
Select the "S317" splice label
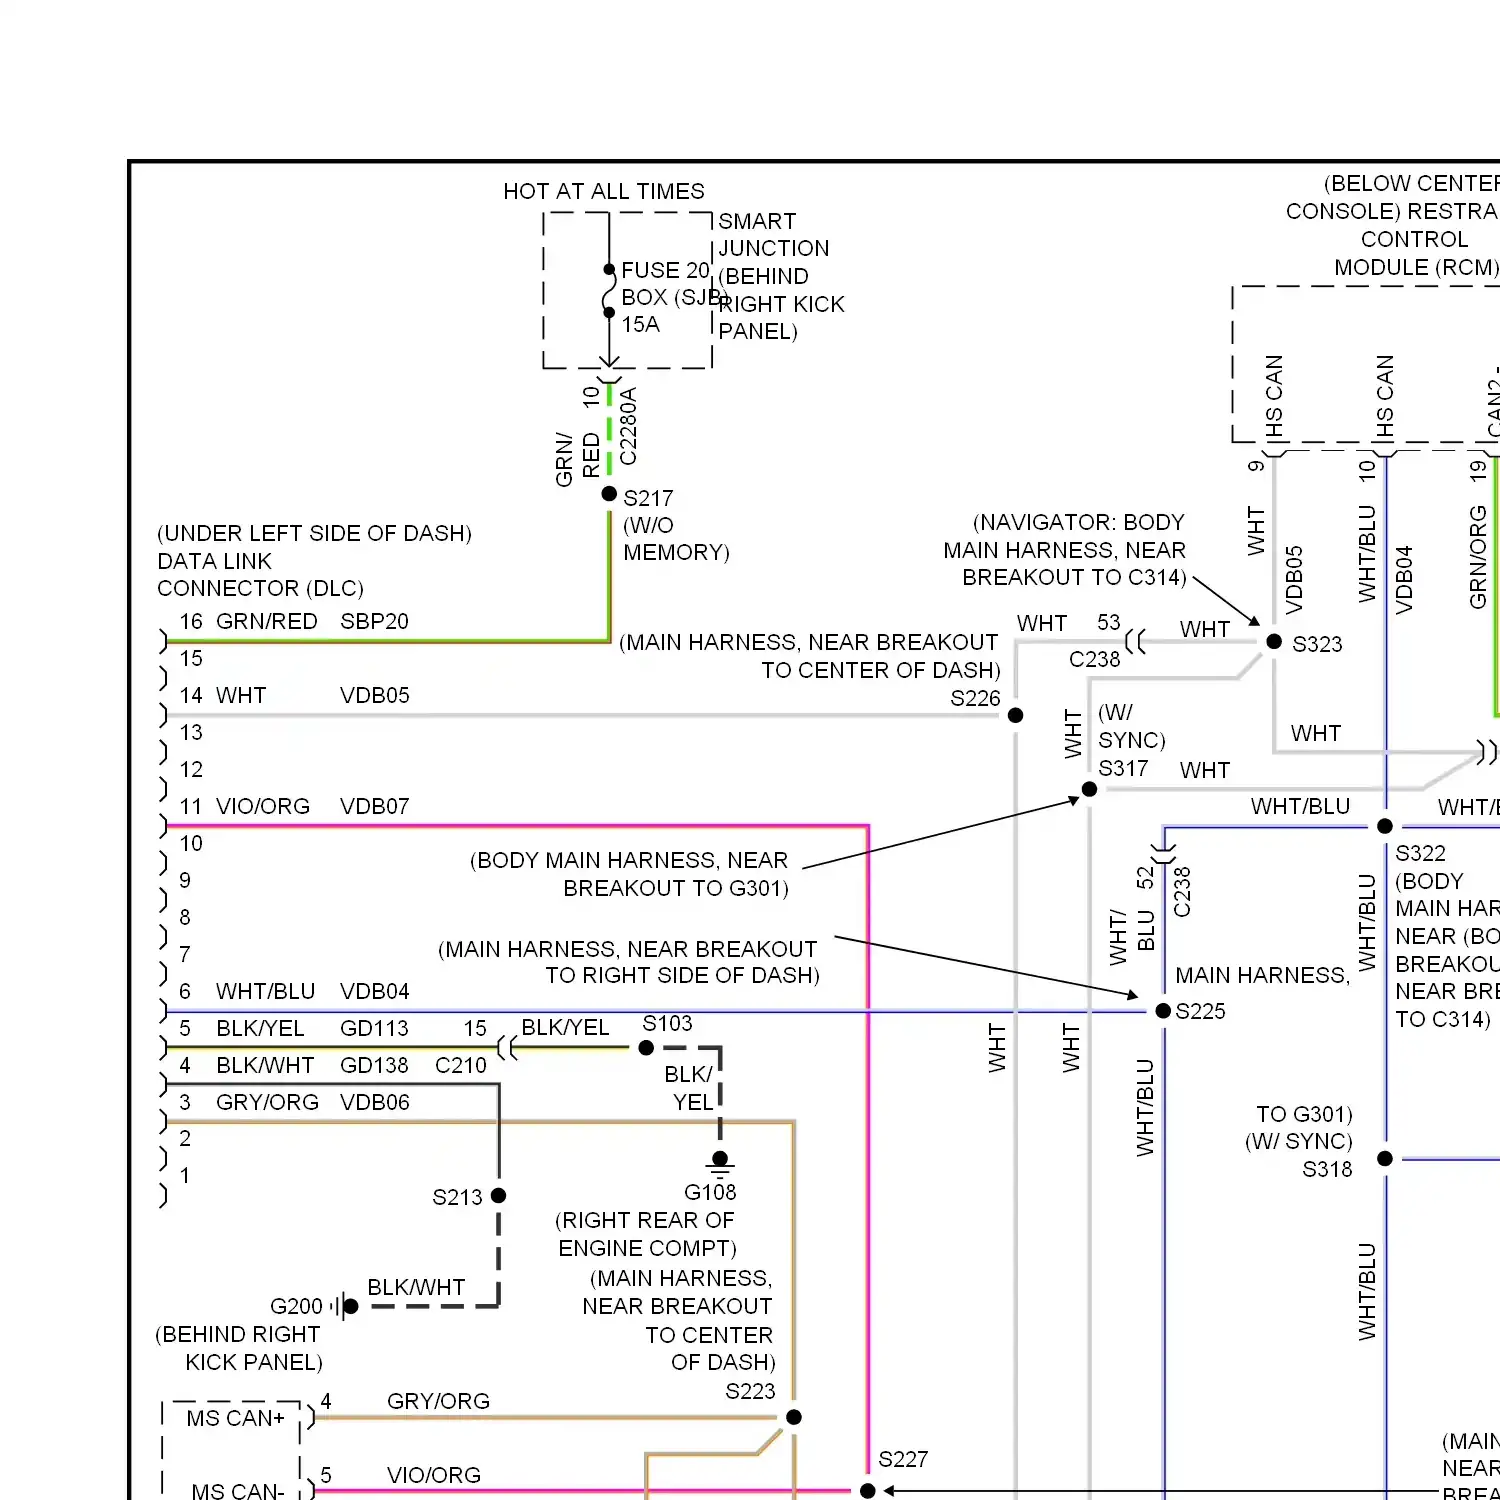pos(1123,768)
